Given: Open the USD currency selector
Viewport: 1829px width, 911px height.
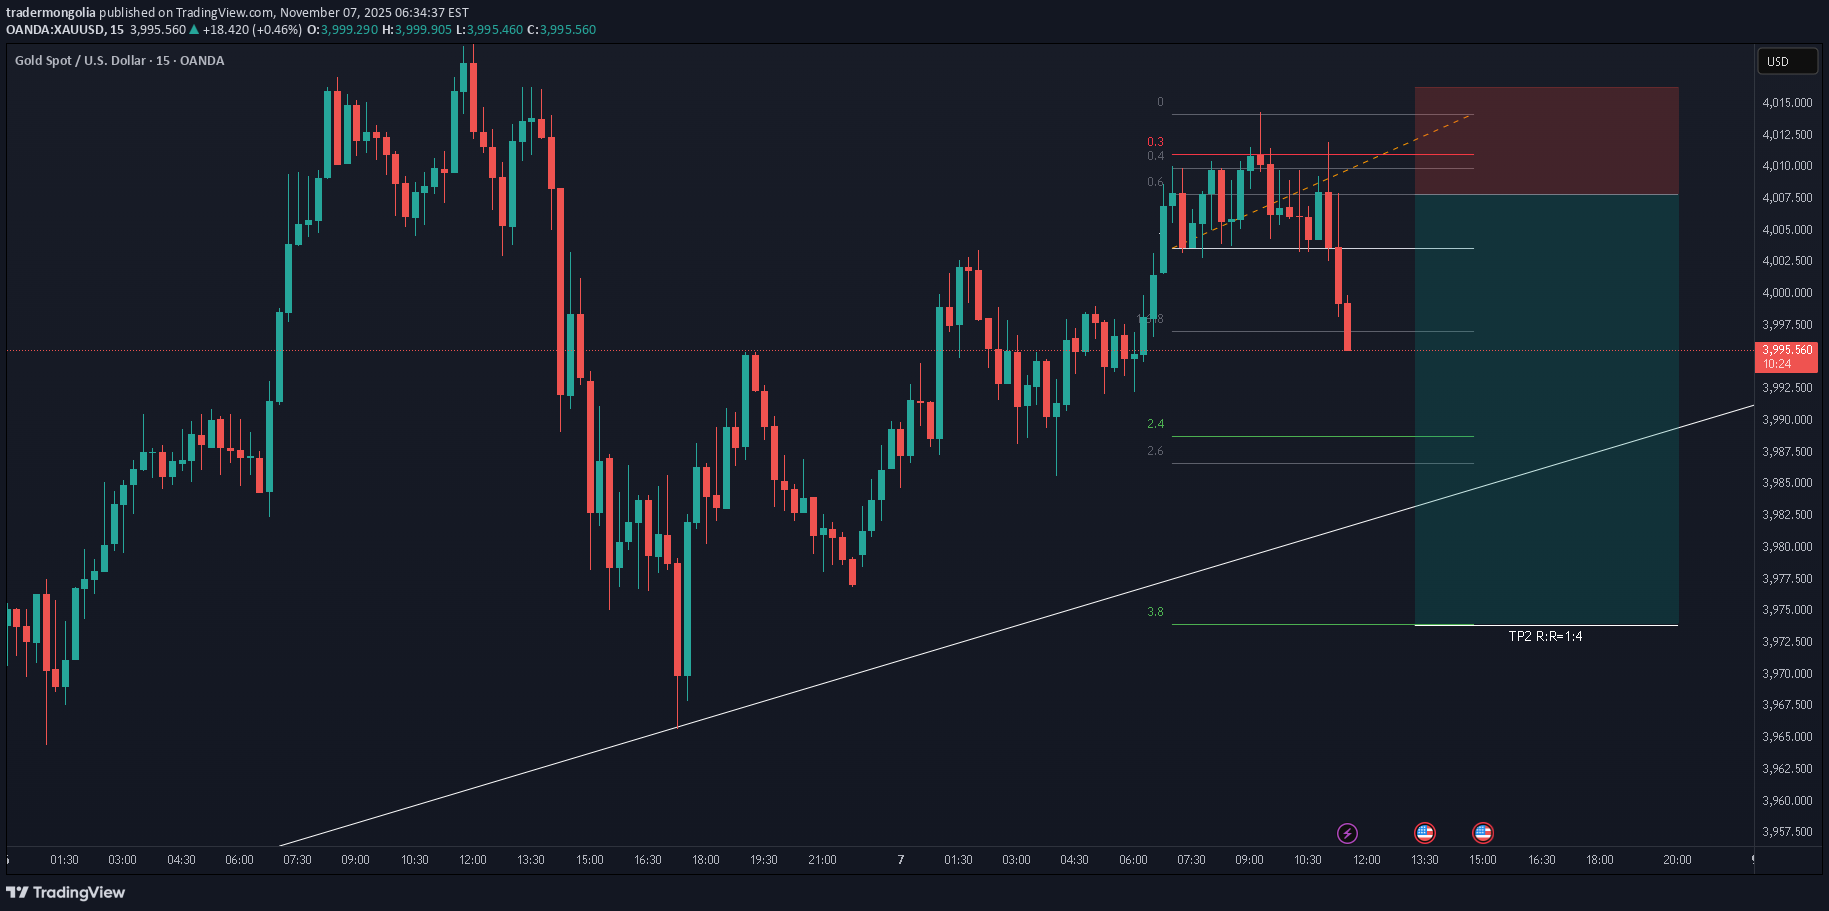Looking at the screenshot, I should 1787,61.
